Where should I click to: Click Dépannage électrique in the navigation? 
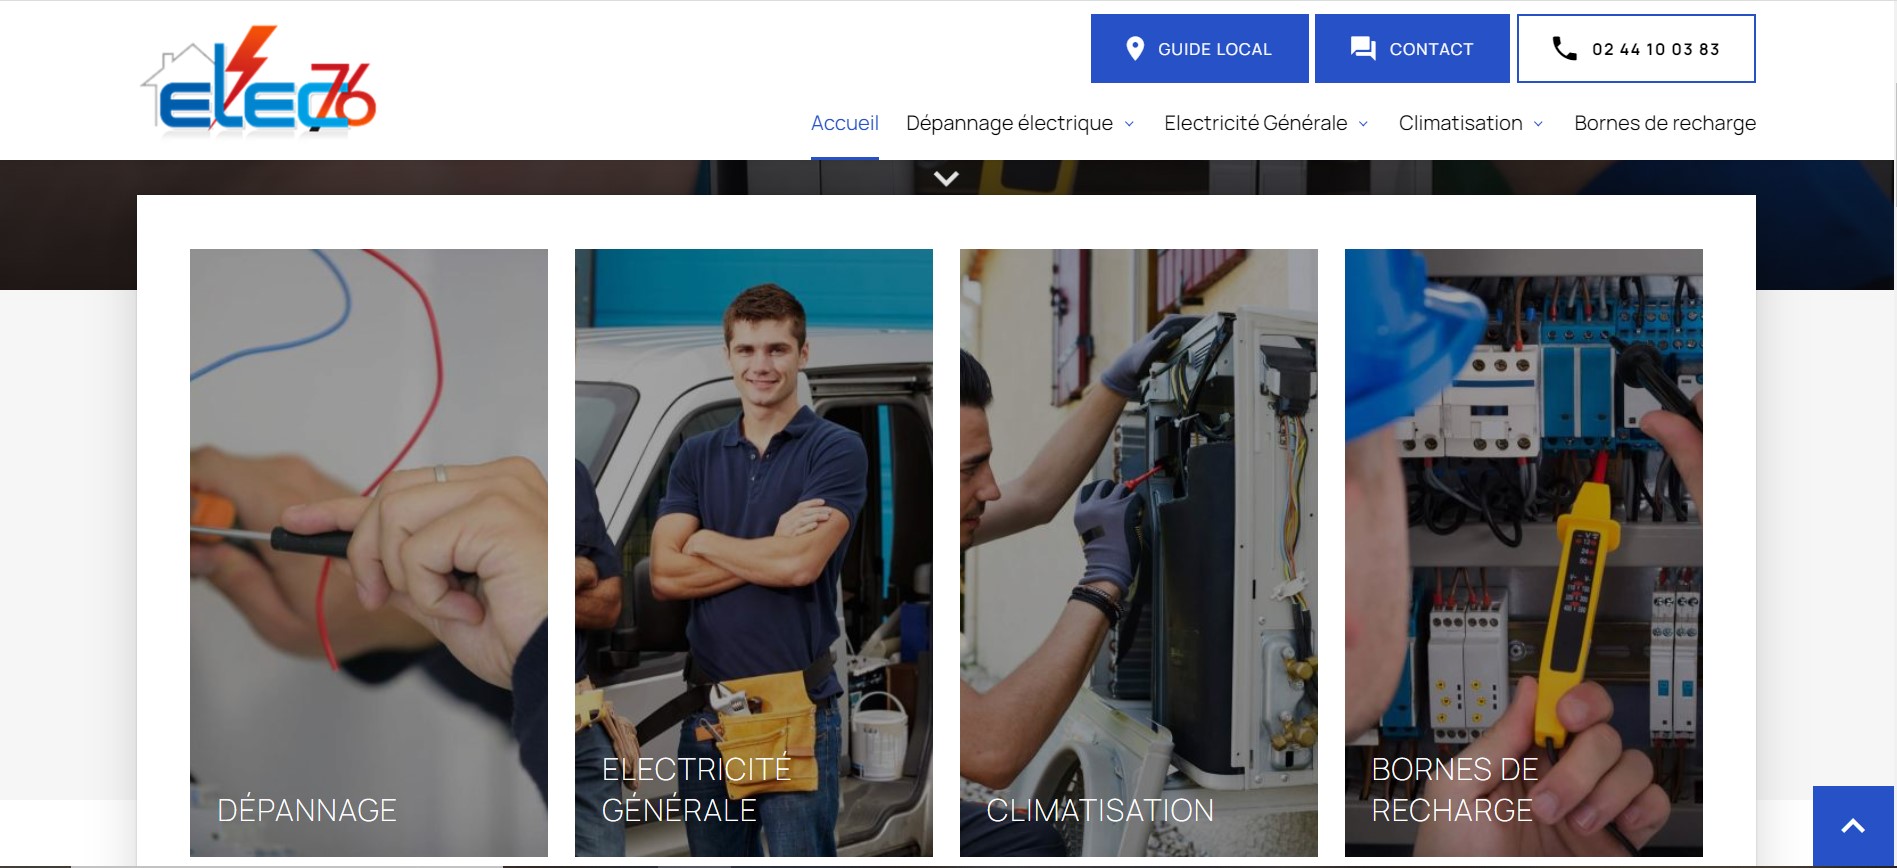[1008, 123]
